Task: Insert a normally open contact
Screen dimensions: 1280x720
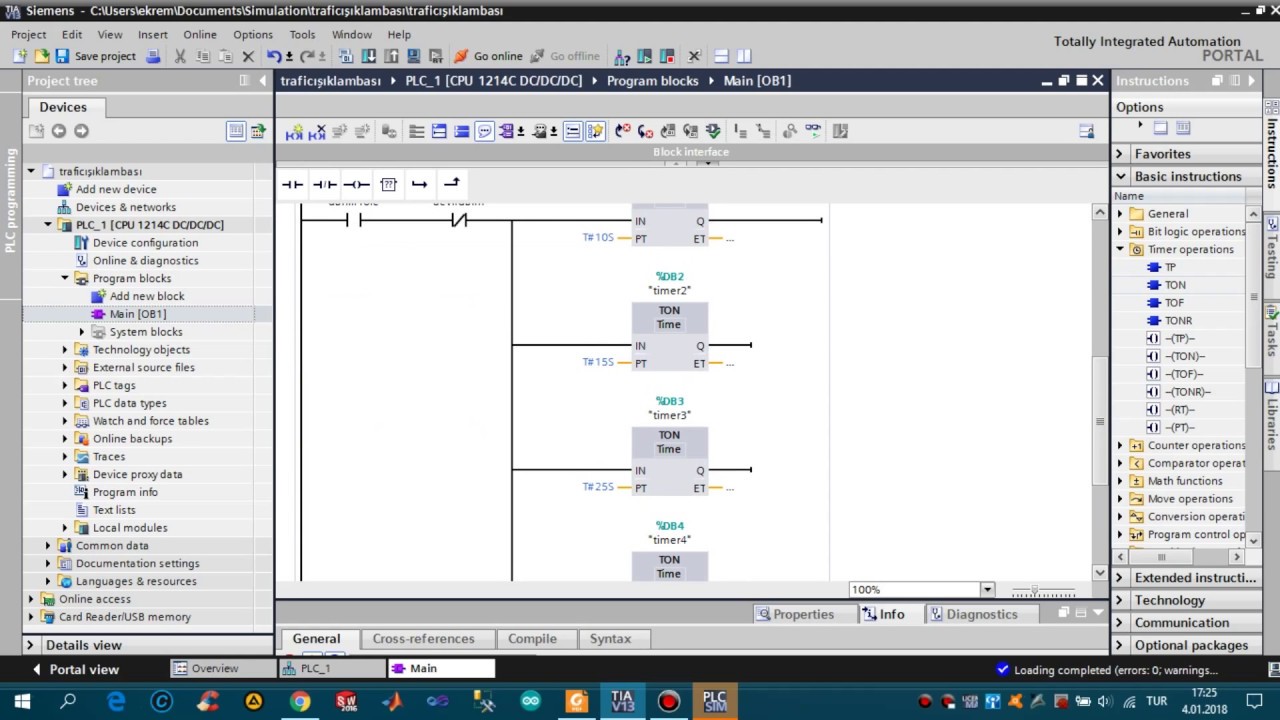Action: pos(292,184)
